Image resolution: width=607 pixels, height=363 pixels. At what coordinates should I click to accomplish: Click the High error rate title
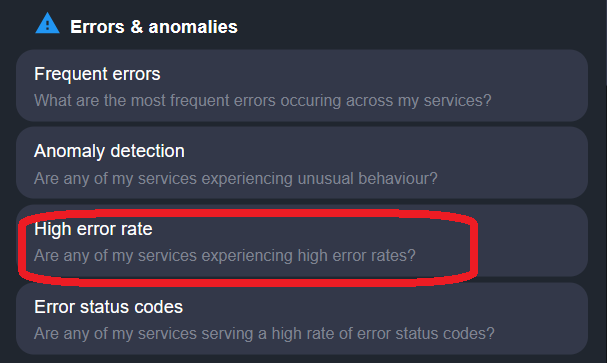point(93,229)
